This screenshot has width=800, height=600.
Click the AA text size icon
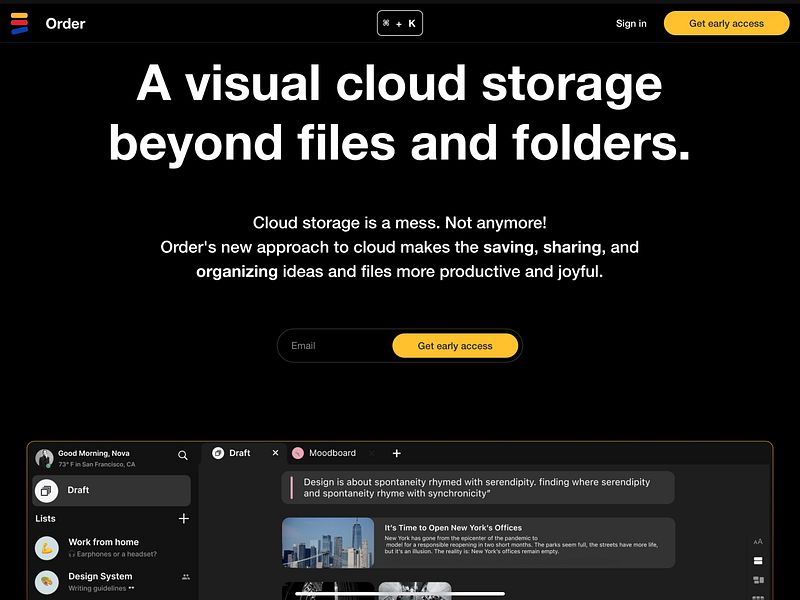coord(758,542)
